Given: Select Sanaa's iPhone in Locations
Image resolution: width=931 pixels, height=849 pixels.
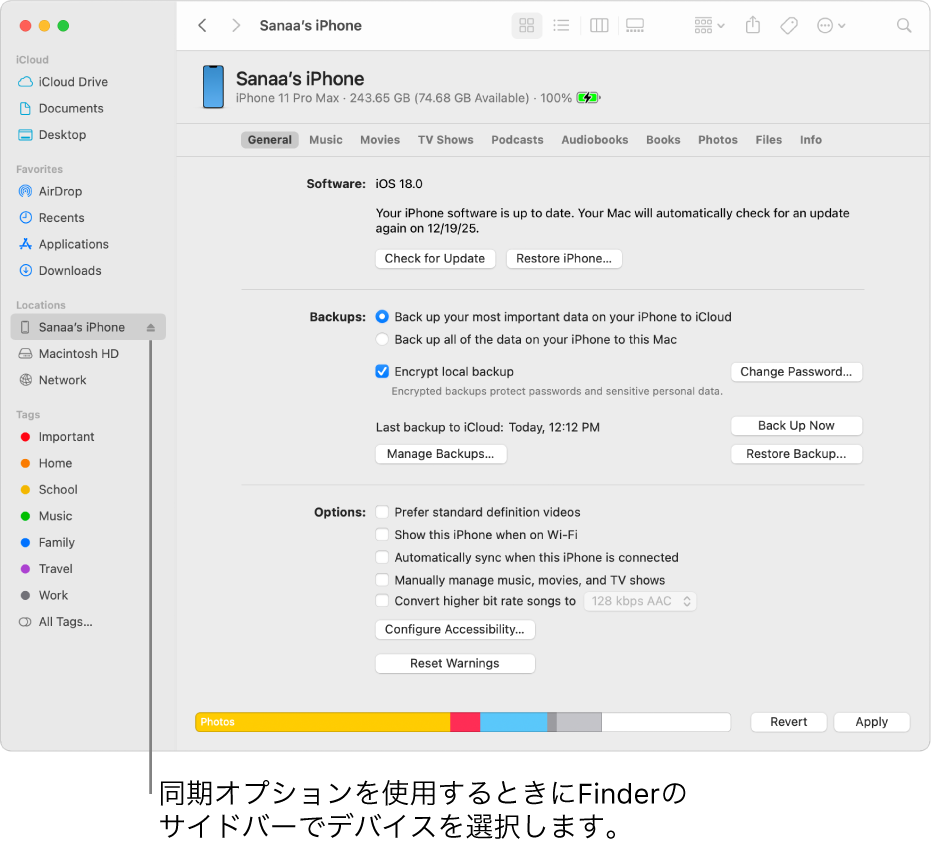Looking at the screenshot, I should [x=88, y=327].
